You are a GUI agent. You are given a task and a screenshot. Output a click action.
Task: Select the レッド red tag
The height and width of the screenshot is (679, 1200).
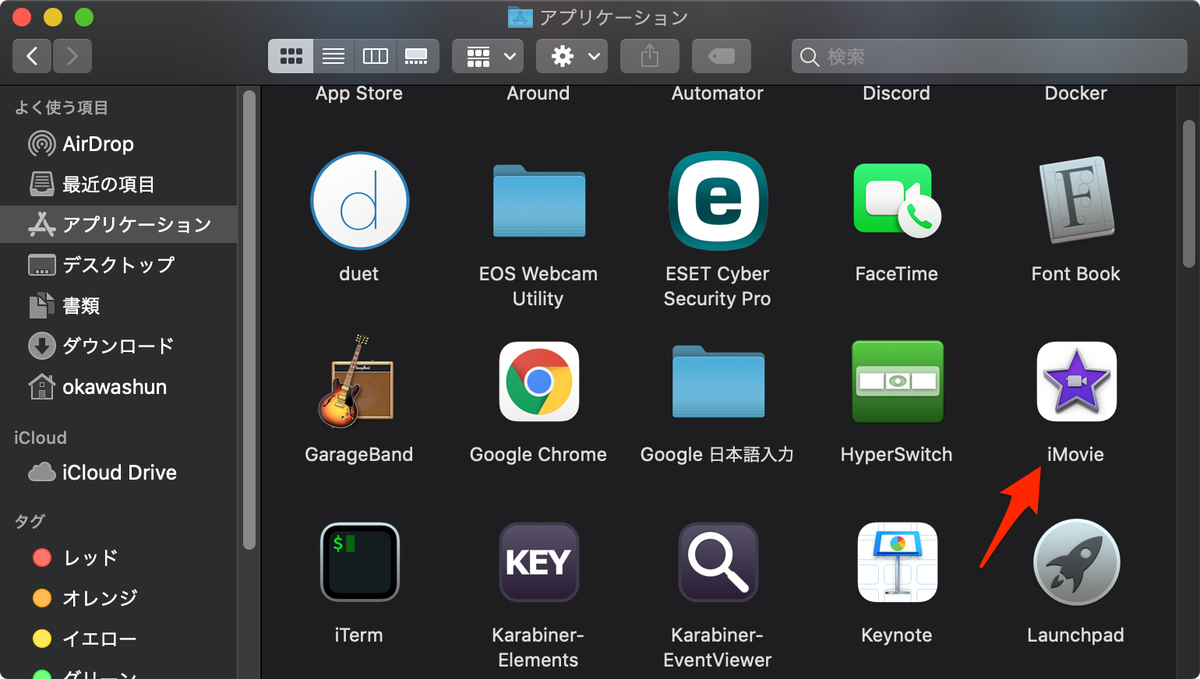pyautogui.click(x=118, y=557)
